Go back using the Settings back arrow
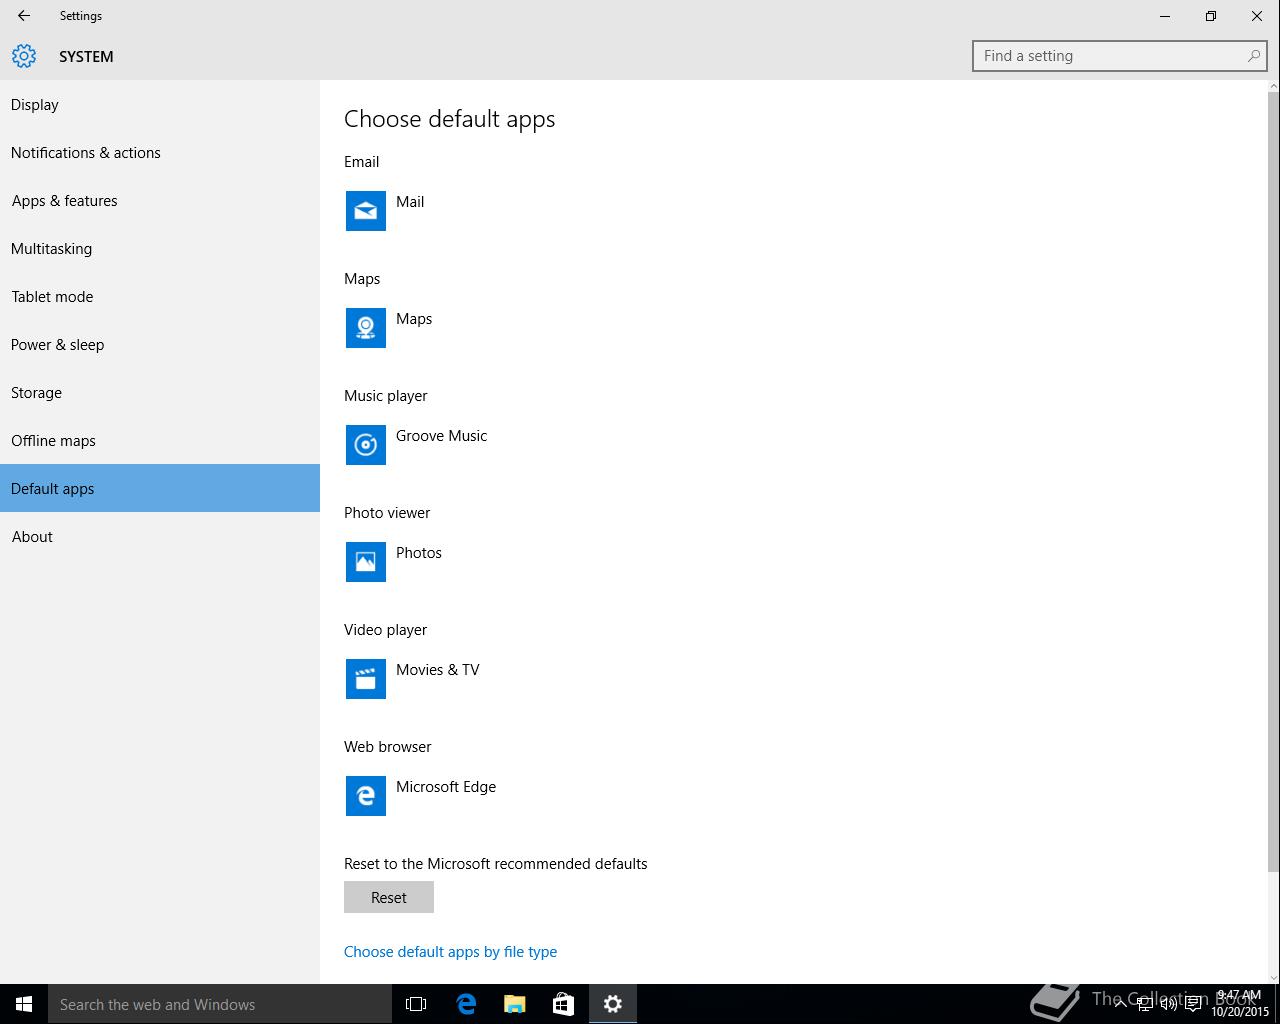Viewport: 1280px width, 1024px height. pyautogui.click(x=24, y=16)
